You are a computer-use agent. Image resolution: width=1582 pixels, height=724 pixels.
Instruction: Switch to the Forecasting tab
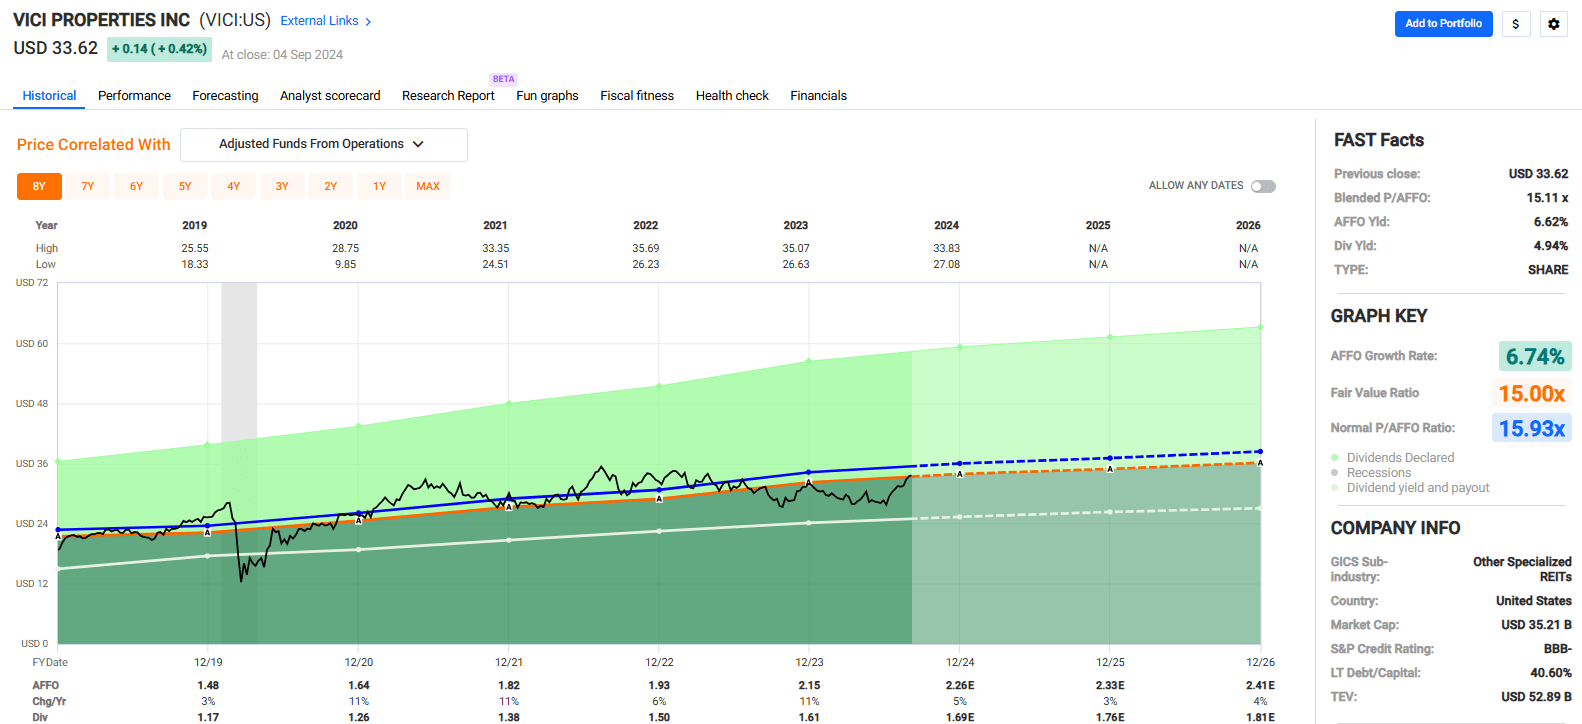[225, 96]
